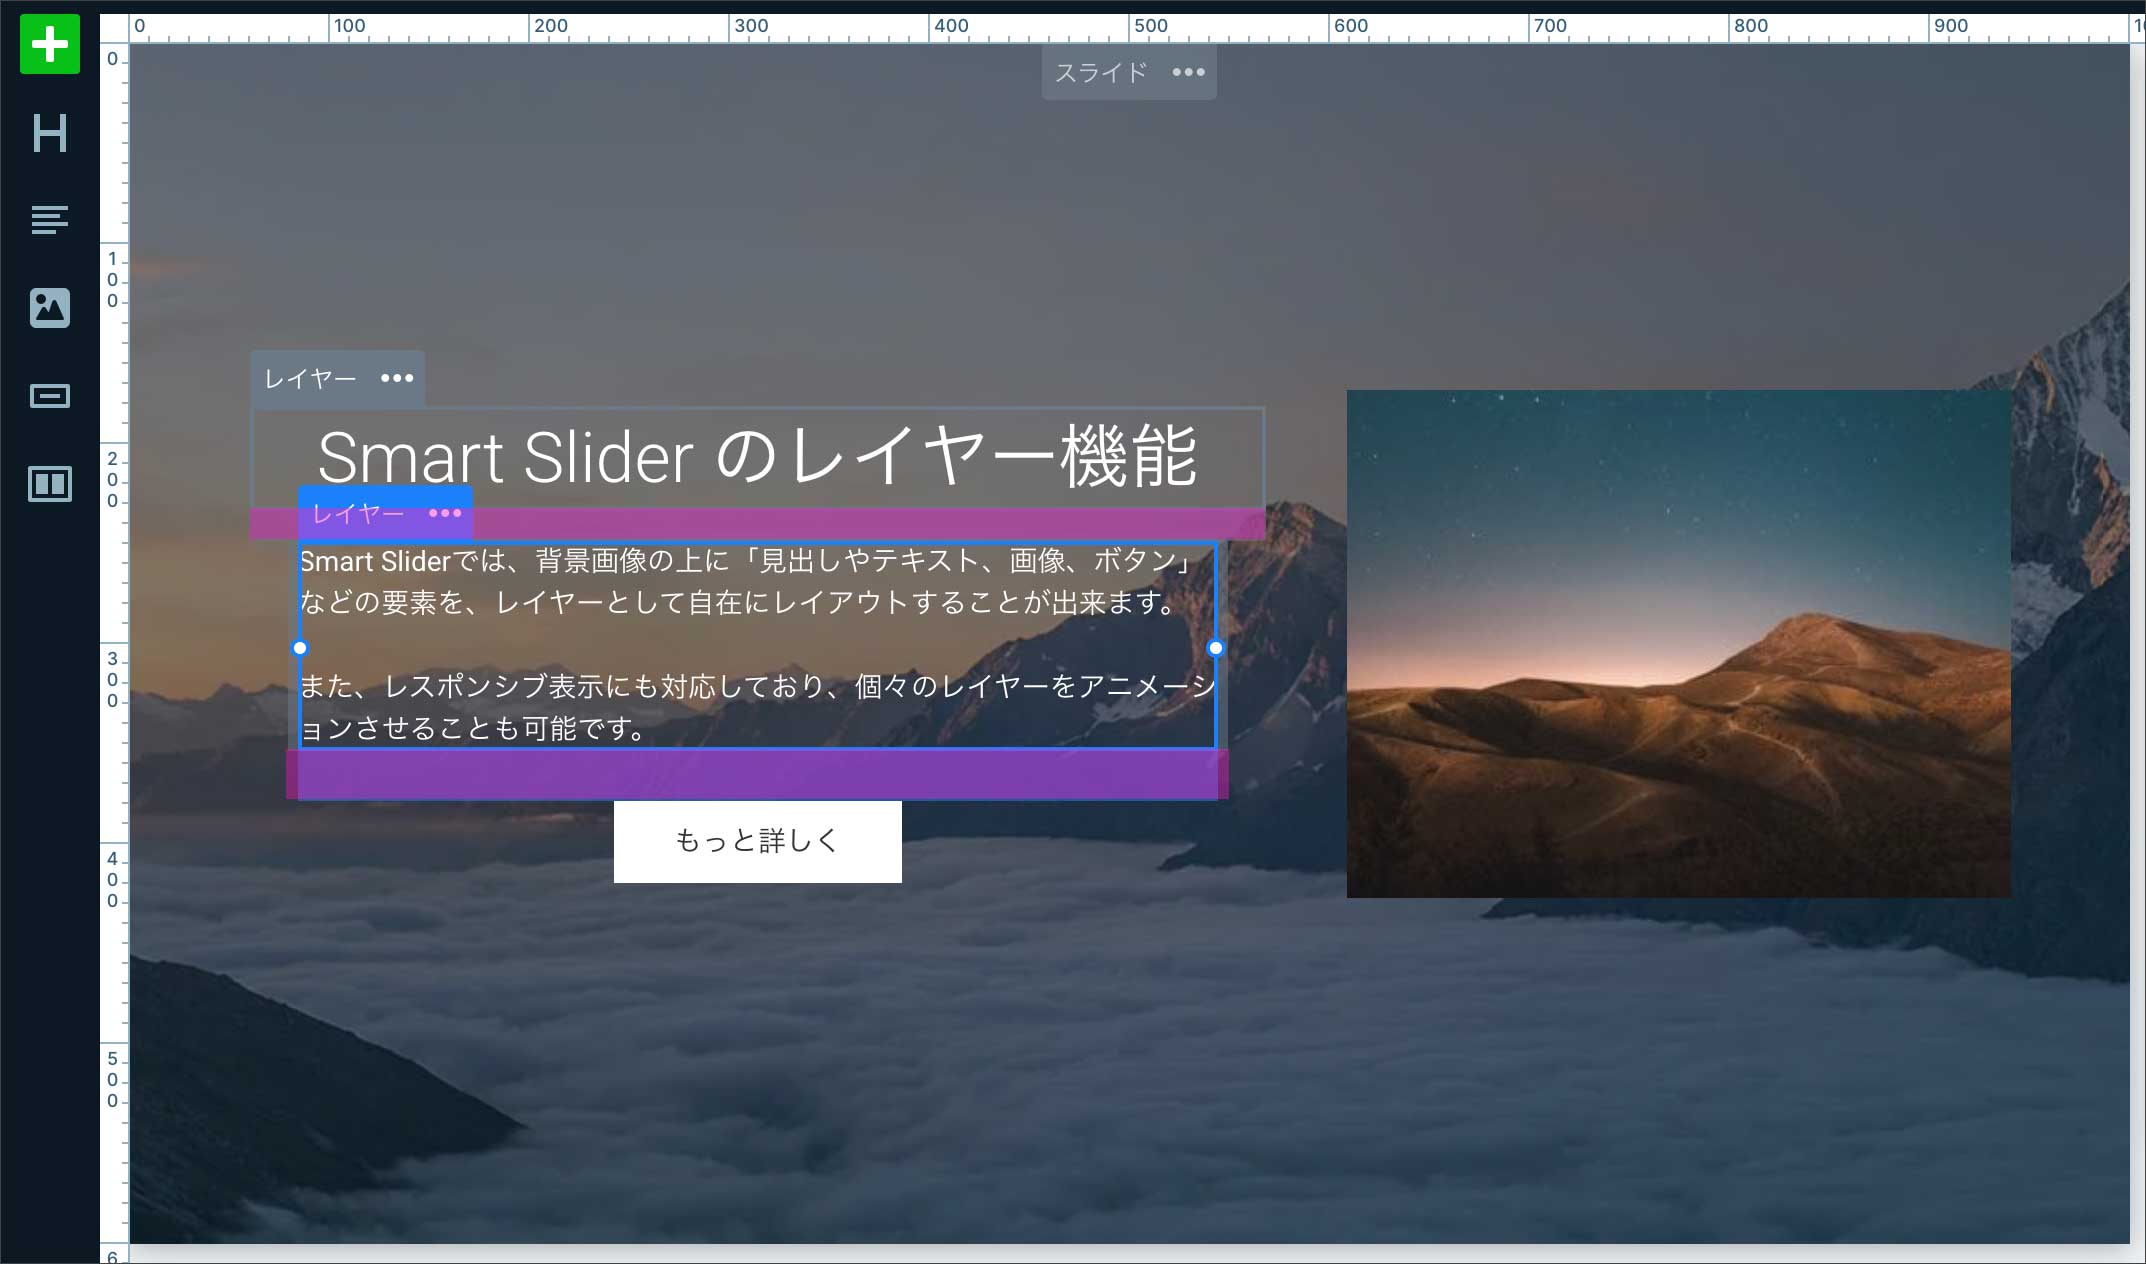
Task: Click the blue レイヤー label of the selected layer
Action: pyautogui.click(x=358, y=513)
